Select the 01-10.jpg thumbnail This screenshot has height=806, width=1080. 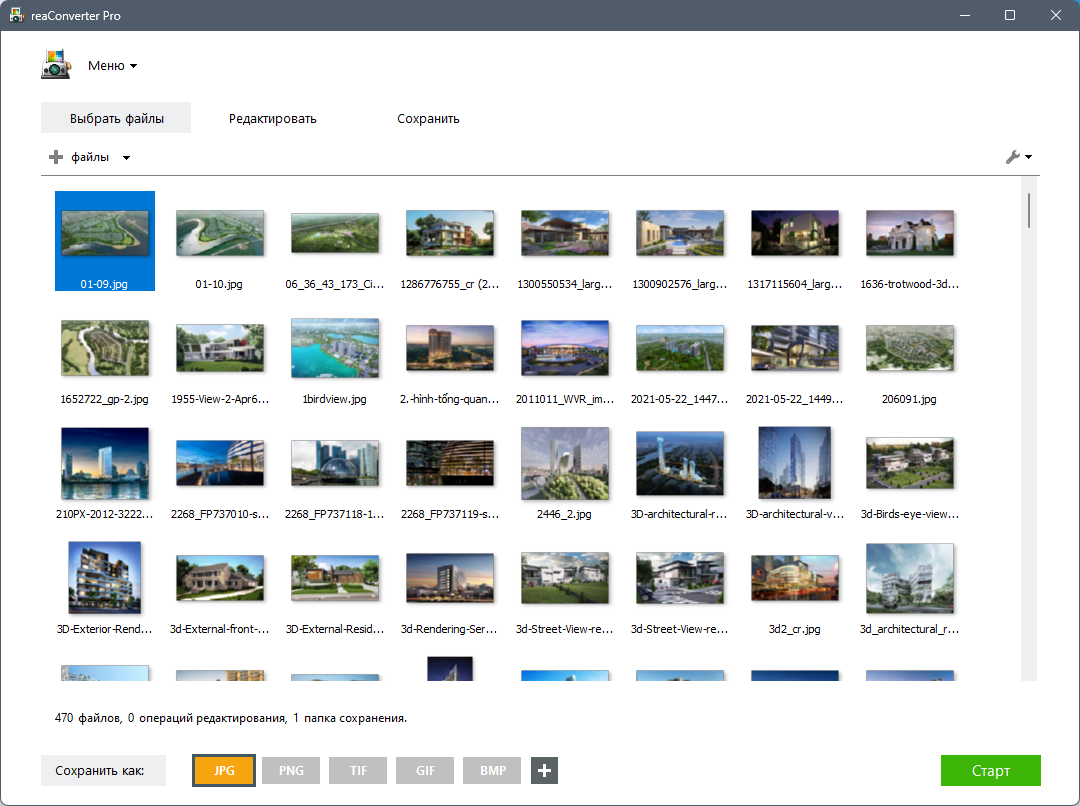point(220,231)
